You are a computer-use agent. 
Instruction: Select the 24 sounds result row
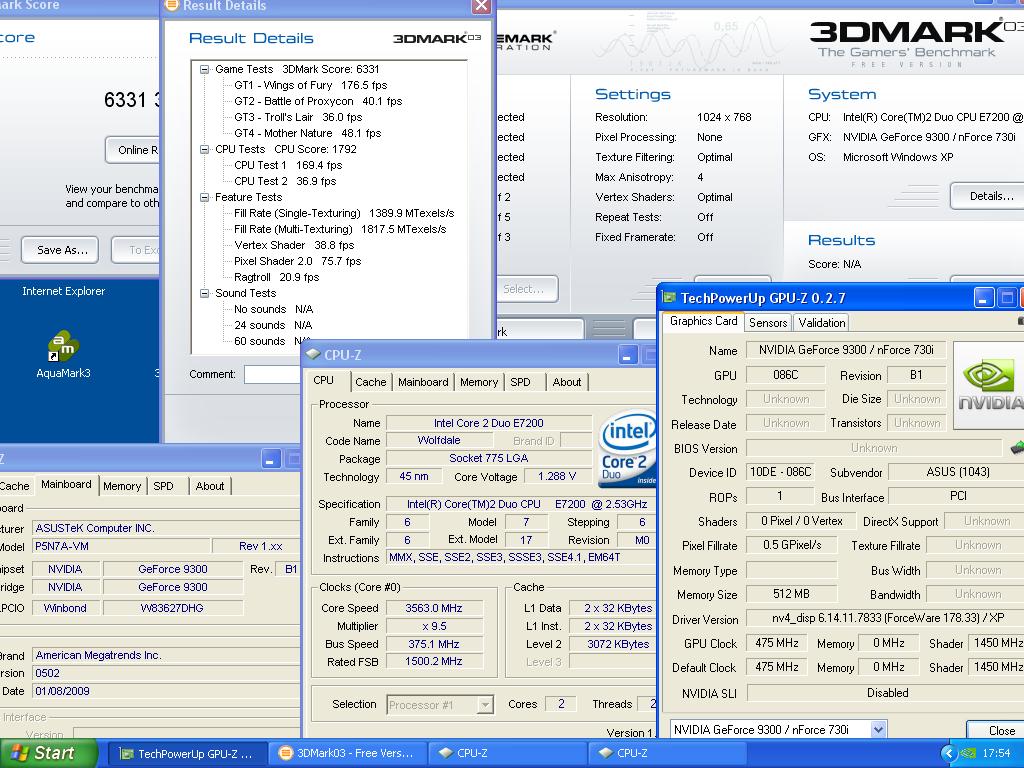[273, 325]
